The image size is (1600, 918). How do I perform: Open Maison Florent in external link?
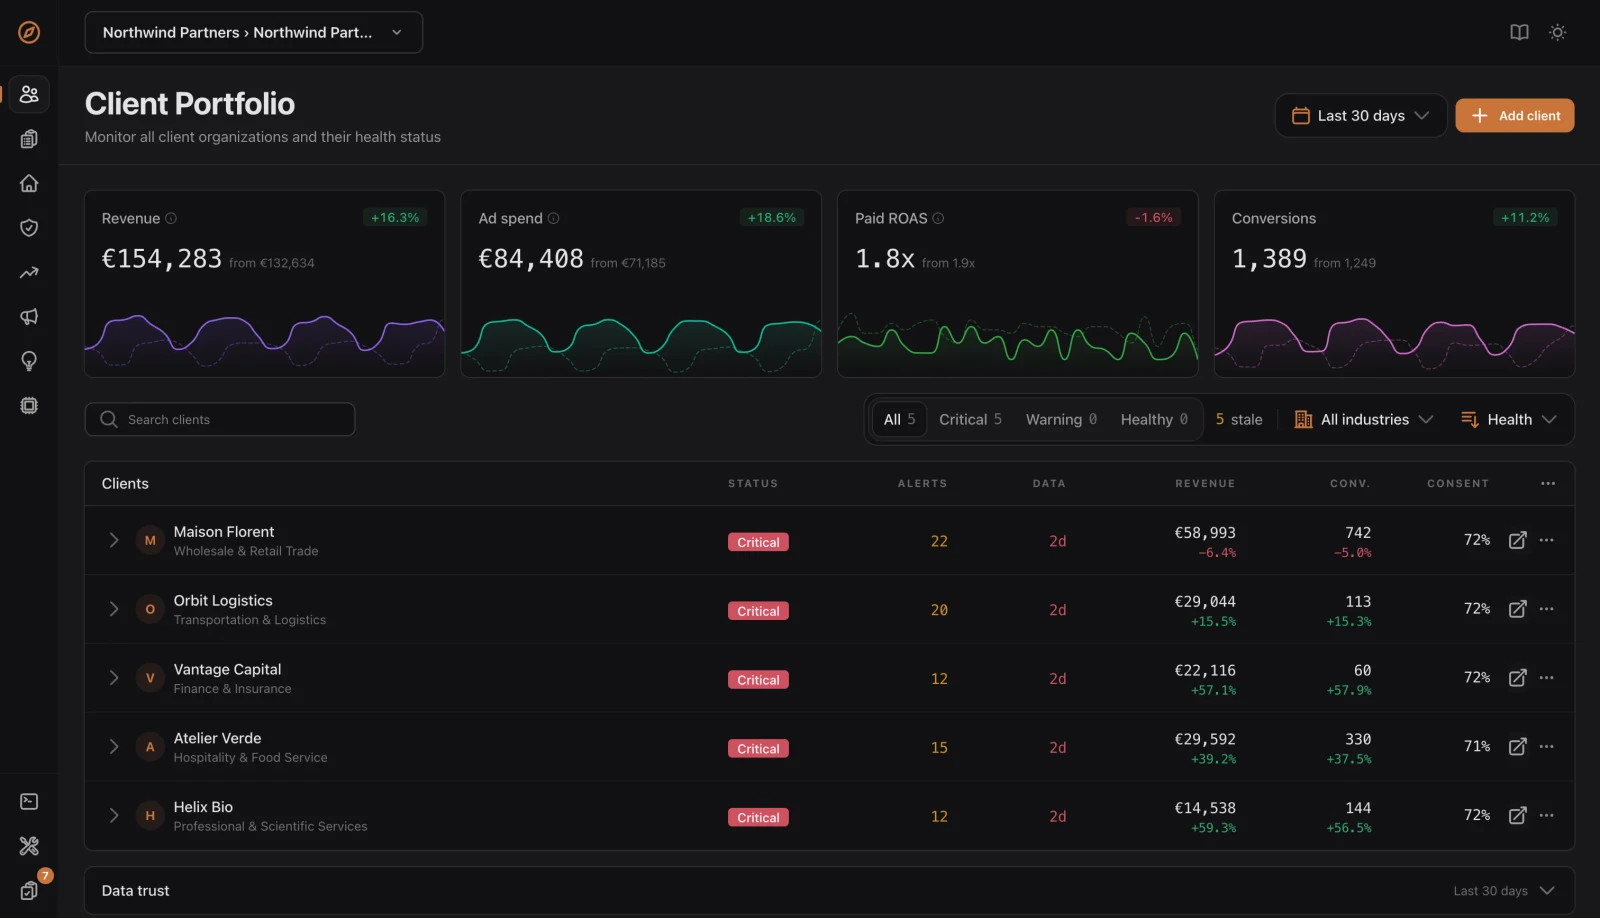pos(1517,540)
